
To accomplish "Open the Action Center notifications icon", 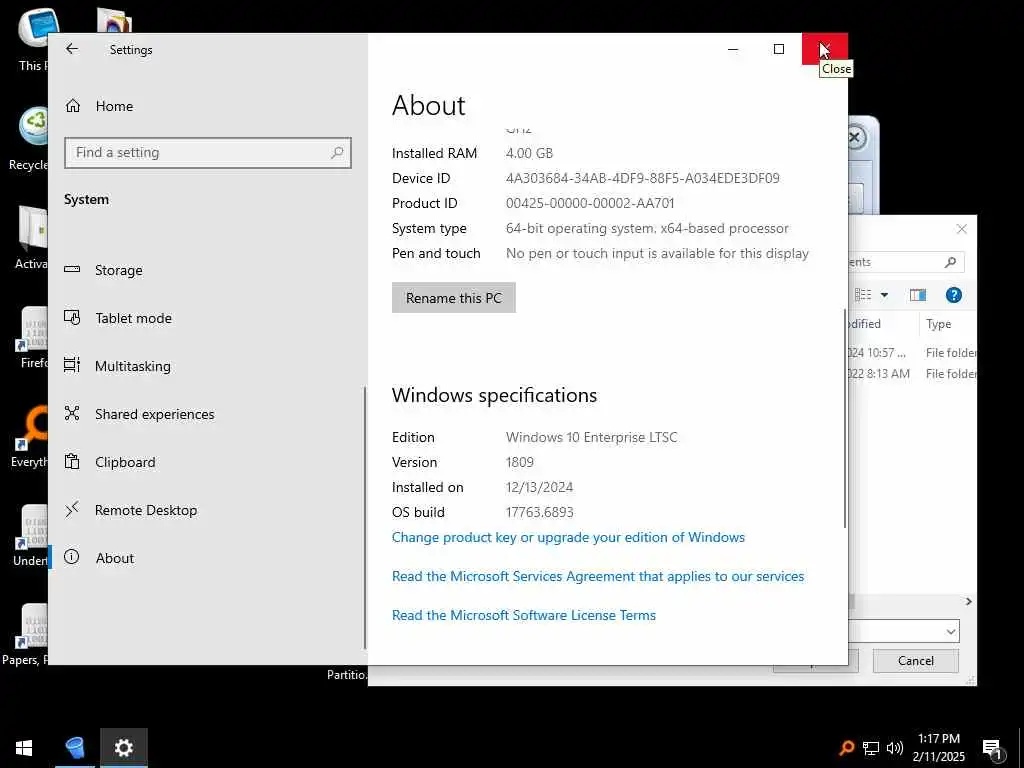I will [992, 749].
